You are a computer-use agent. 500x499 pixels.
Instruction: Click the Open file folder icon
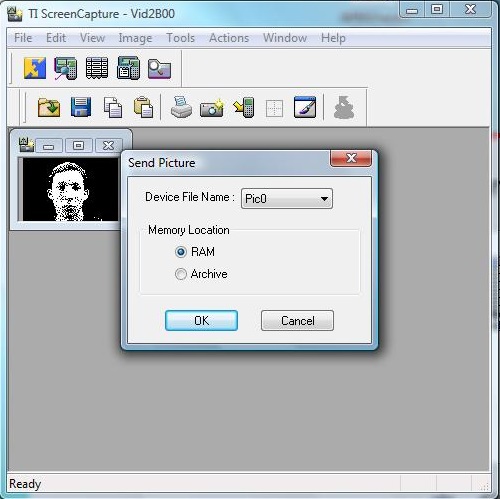tap(49, 107)
